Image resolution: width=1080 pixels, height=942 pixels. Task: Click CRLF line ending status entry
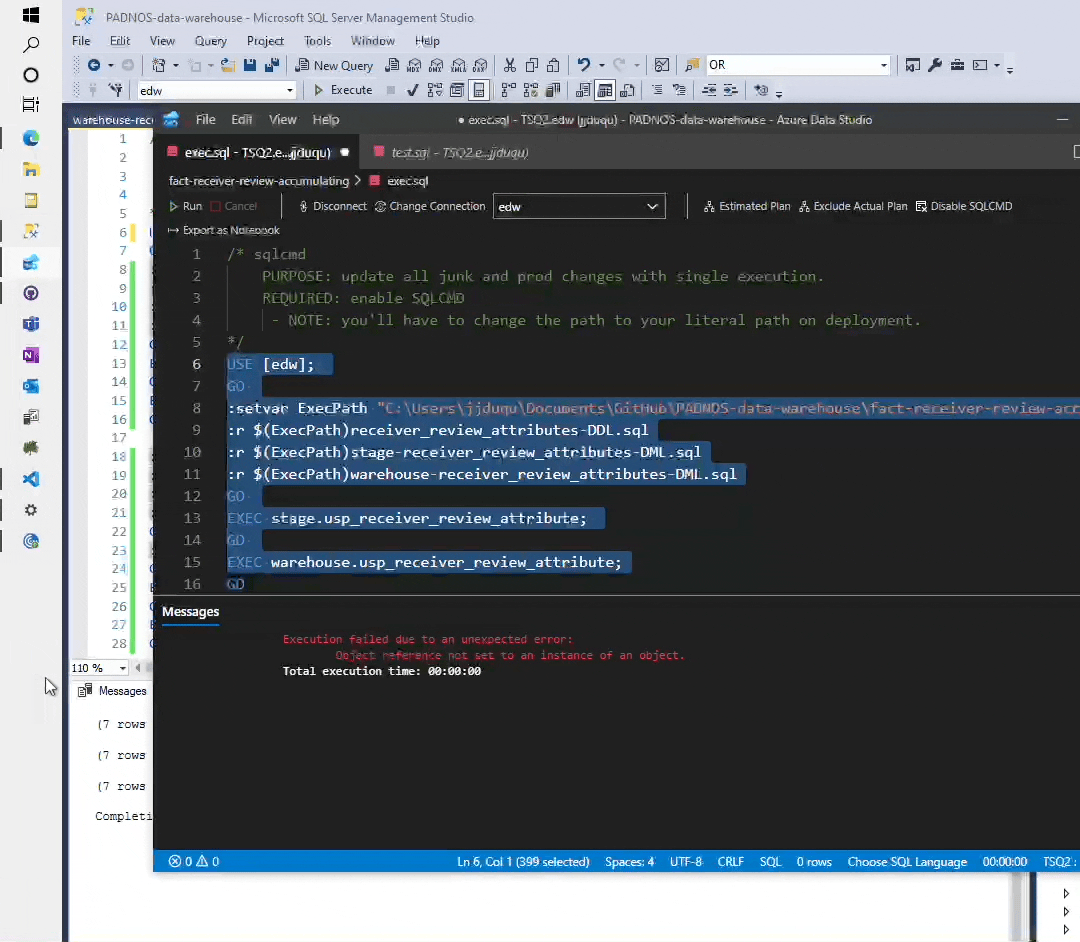point(731,861)
